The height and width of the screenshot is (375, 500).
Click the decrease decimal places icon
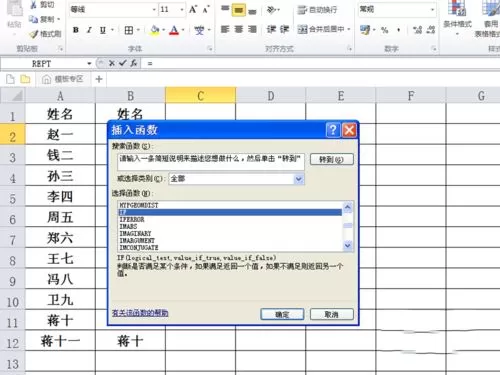point(431,30)
